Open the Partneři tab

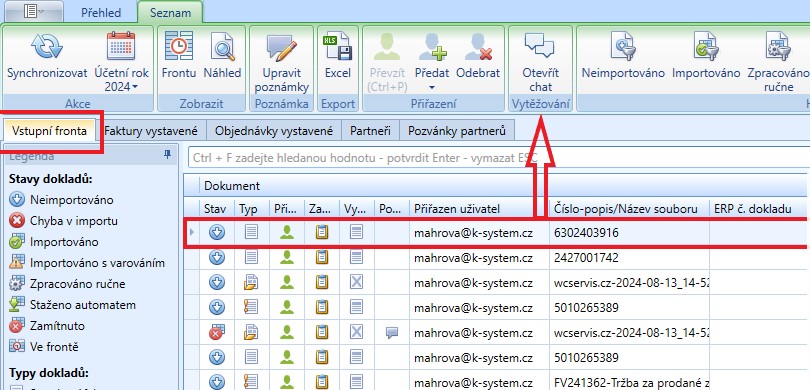[x=370, y=131]
